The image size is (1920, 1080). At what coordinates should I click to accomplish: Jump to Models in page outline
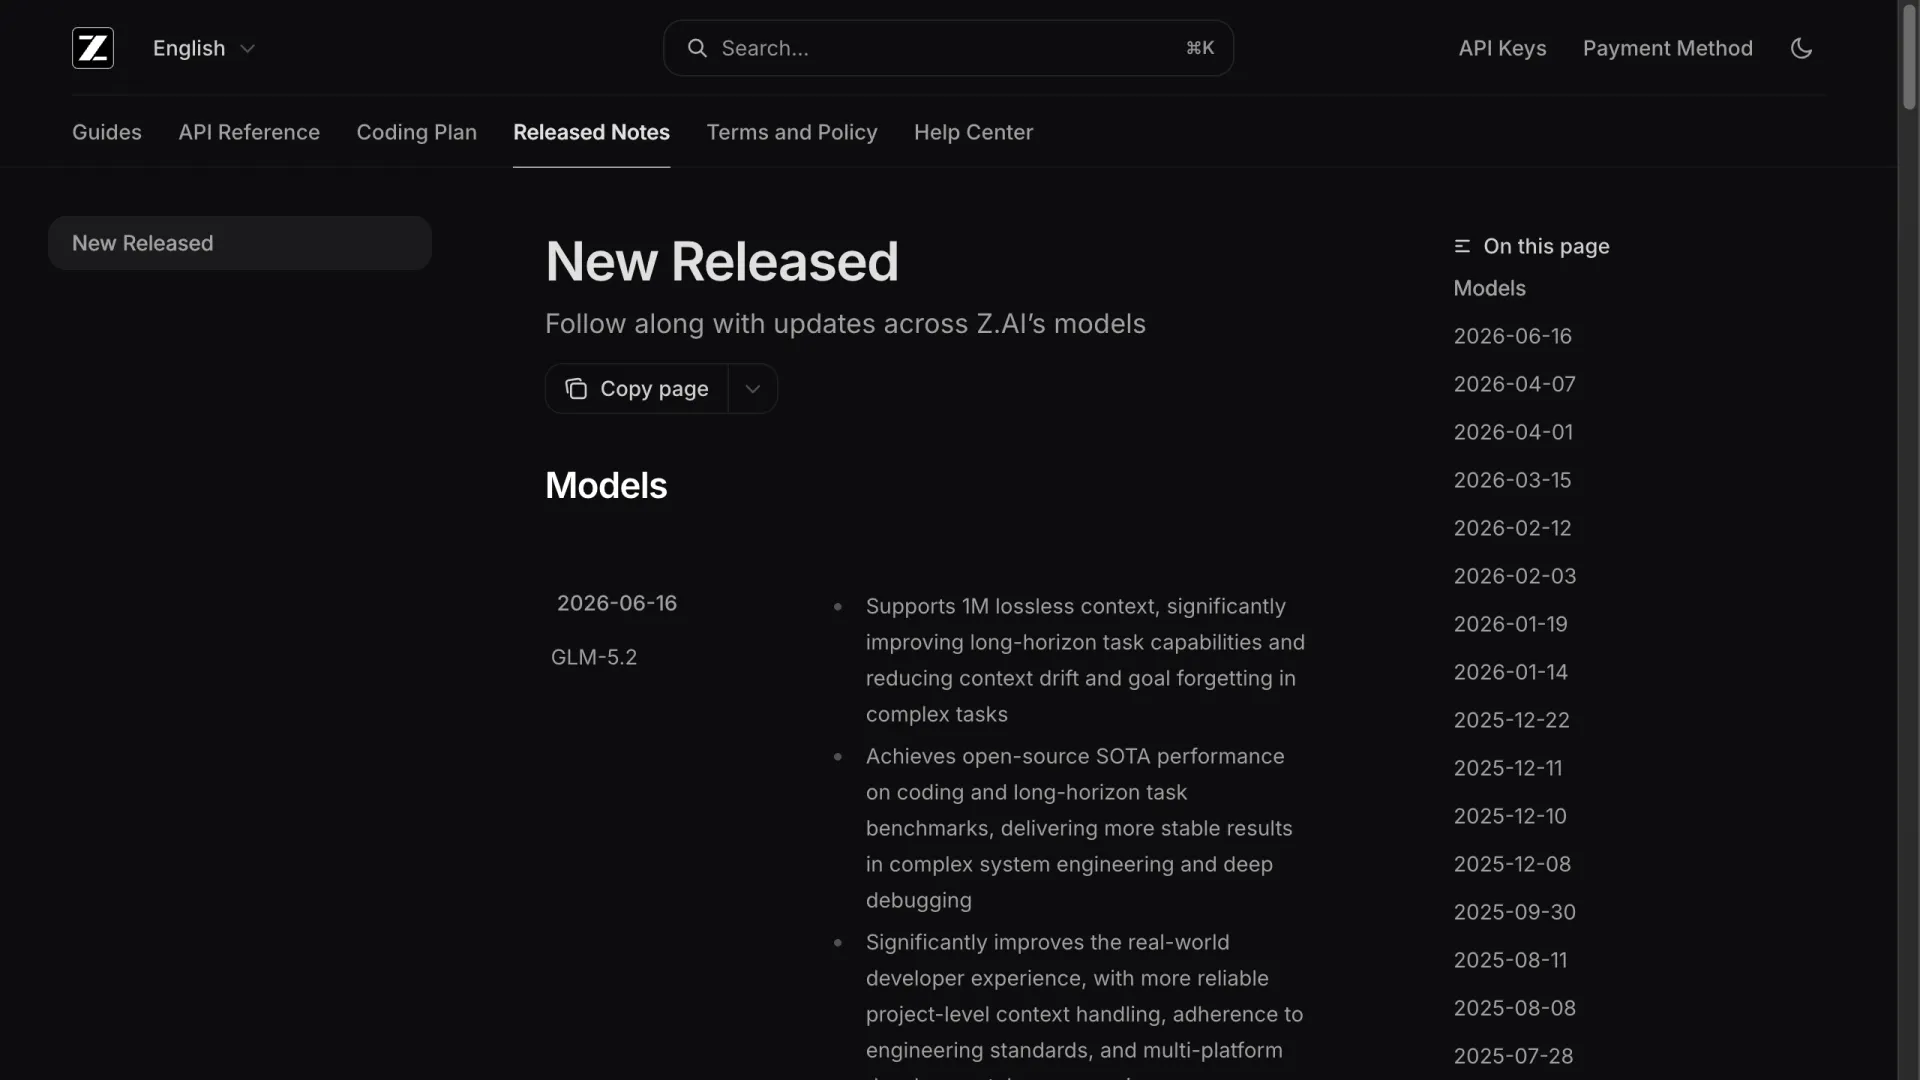coord(1490,288)
